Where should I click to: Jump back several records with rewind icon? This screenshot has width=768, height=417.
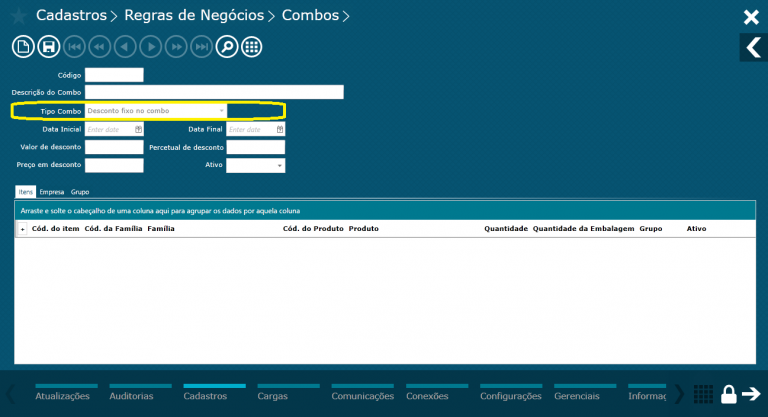(x=99, y=47)
